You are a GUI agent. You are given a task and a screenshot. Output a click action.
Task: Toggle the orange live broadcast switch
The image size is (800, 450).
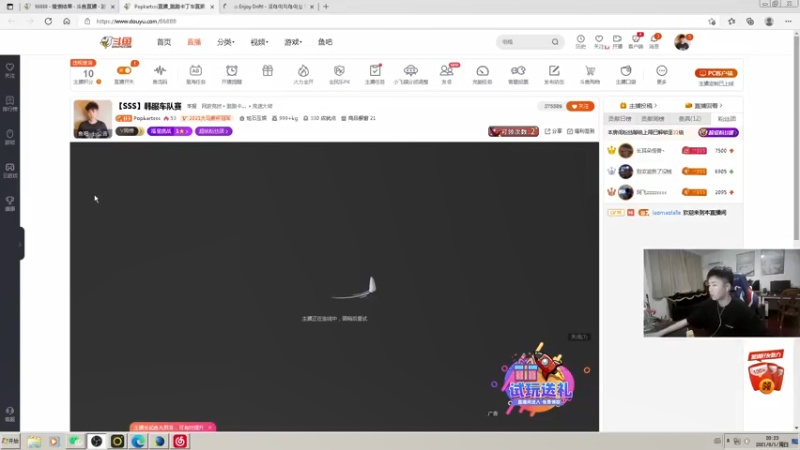[124, 71]
